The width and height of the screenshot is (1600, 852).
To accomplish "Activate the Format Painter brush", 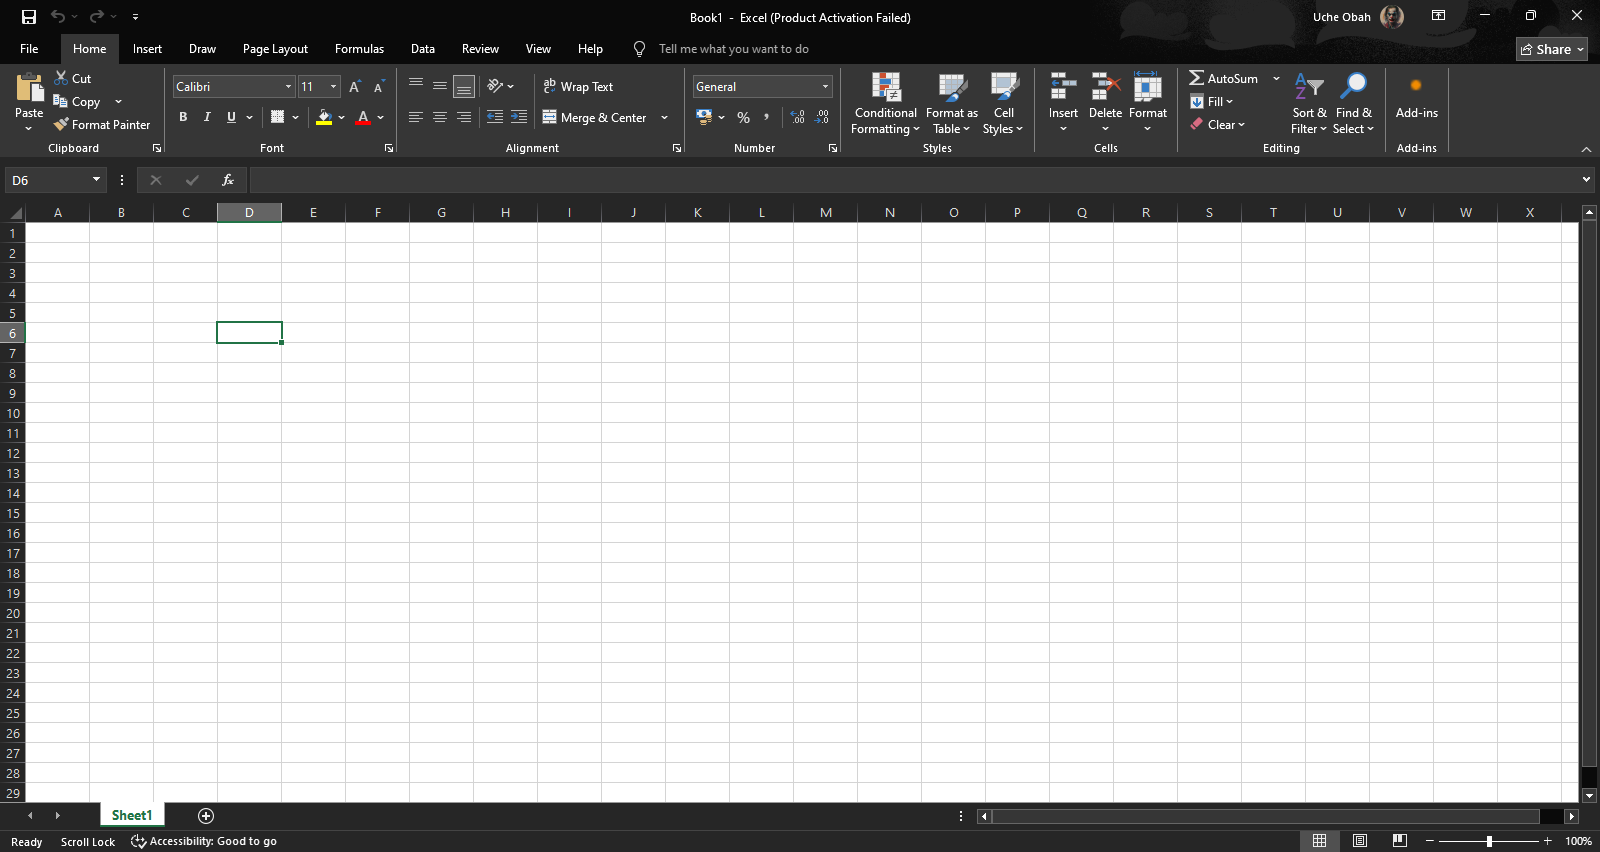I will pos(61,125).
